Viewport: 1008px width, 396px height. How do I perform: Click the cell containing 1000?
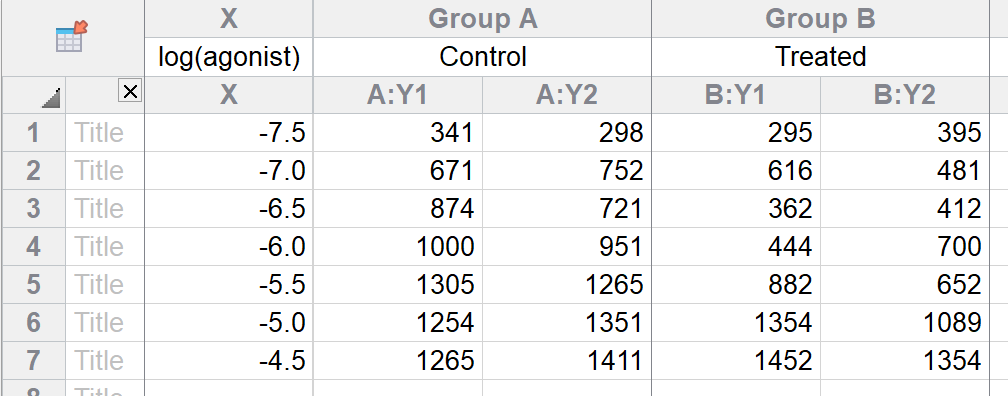point(397,247)
